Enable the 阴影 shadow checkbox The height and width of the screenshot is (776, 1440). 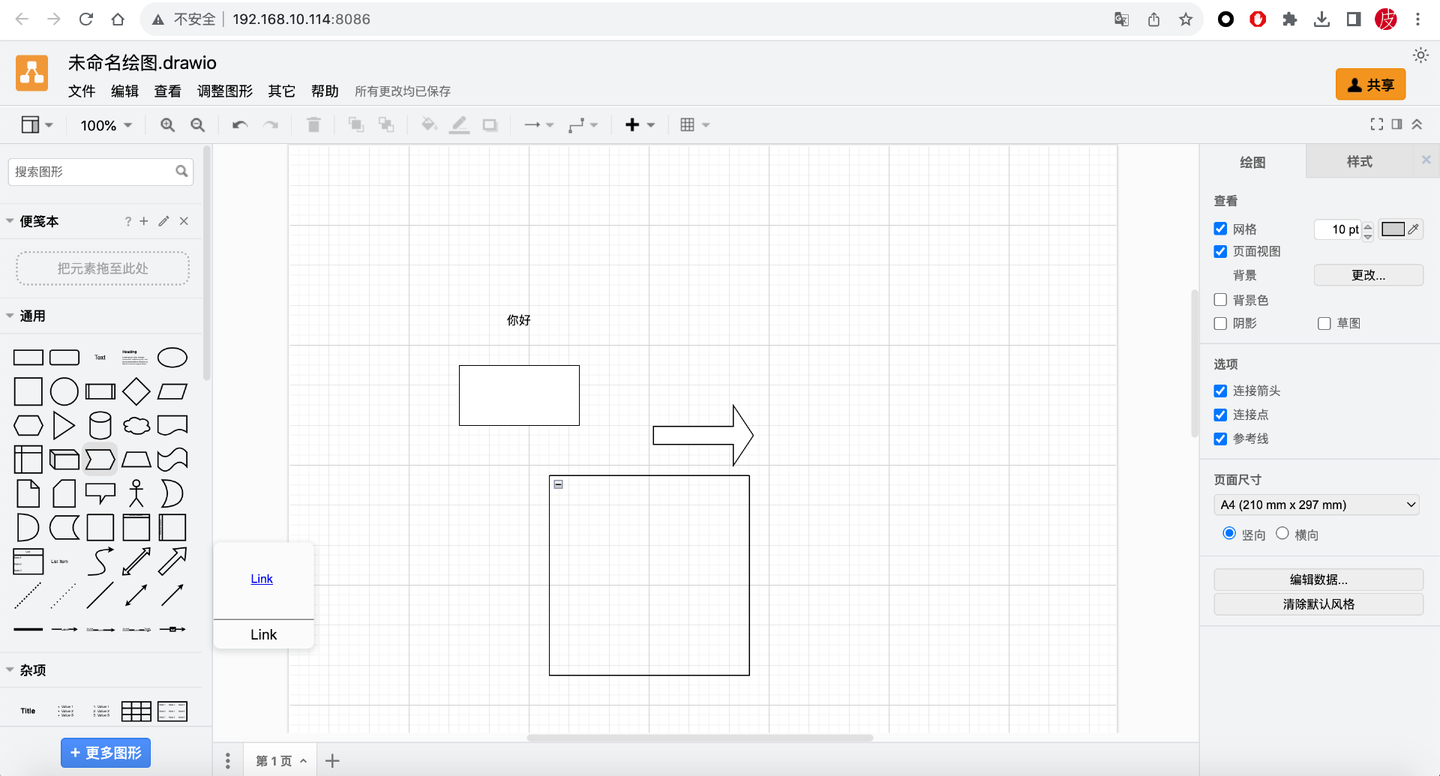pos(1220,323)
